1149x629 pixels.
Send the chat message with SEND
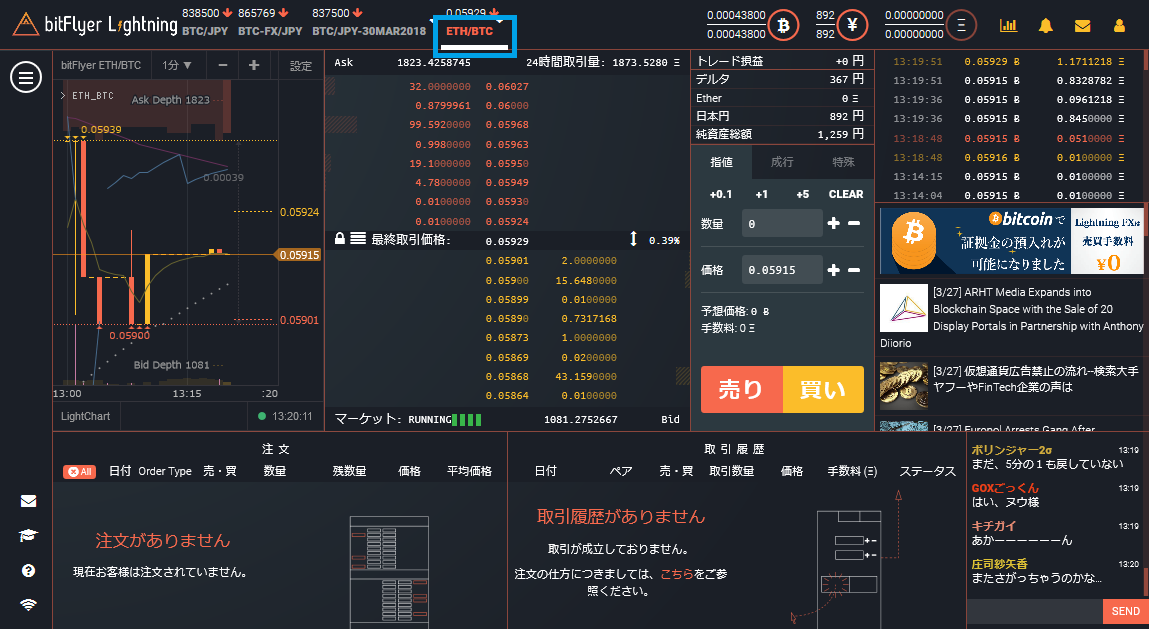click(1126, 611)
